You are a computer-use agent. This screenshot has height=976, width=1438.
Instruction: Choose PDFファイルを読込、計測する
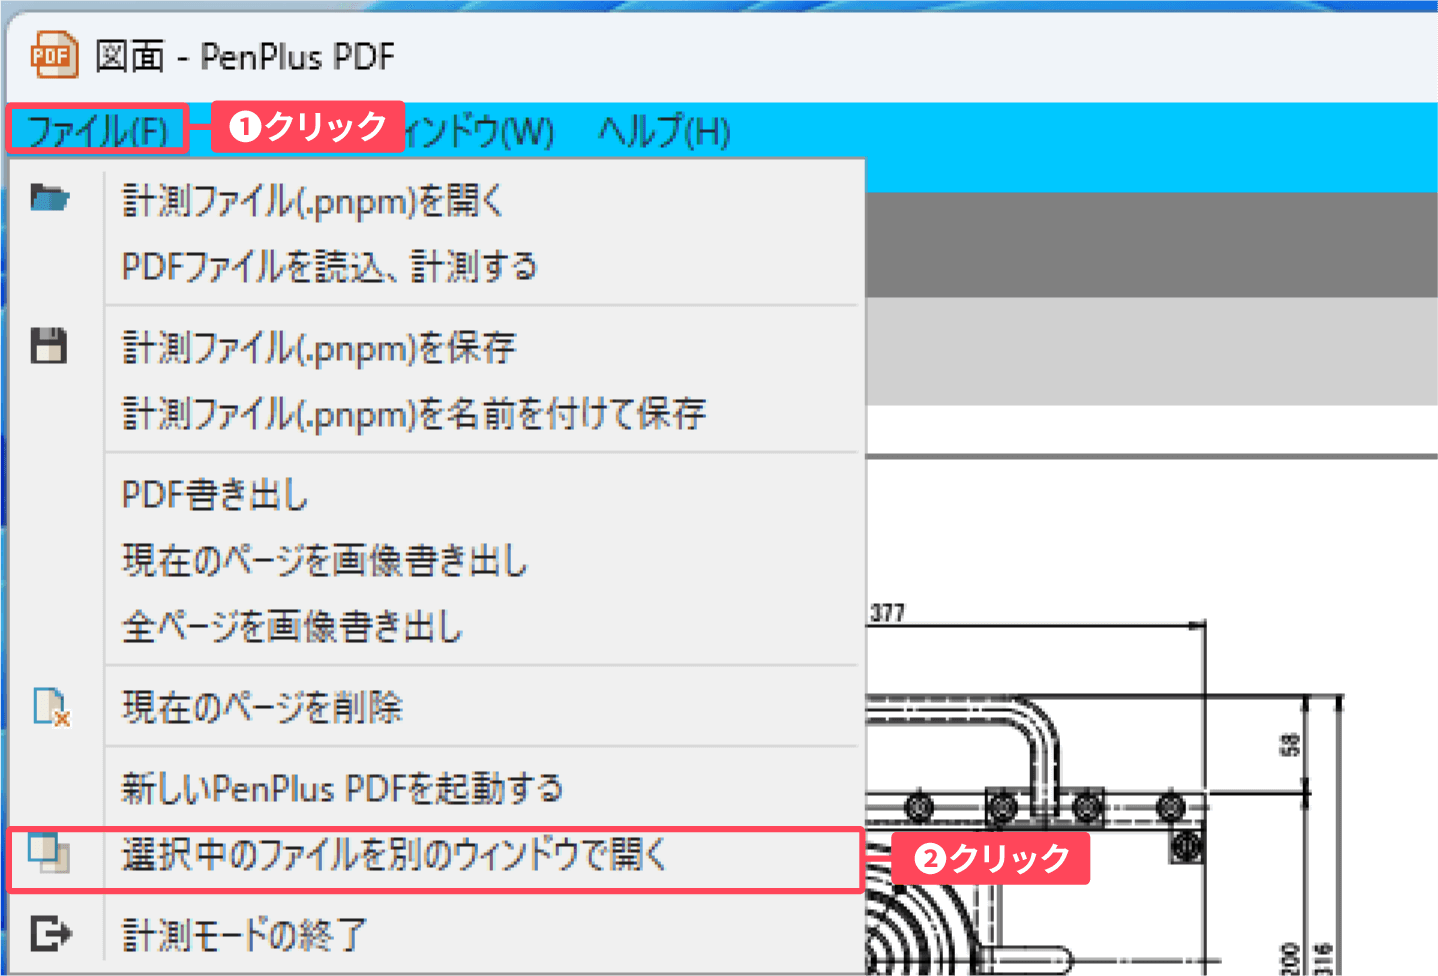pos(329,267)
